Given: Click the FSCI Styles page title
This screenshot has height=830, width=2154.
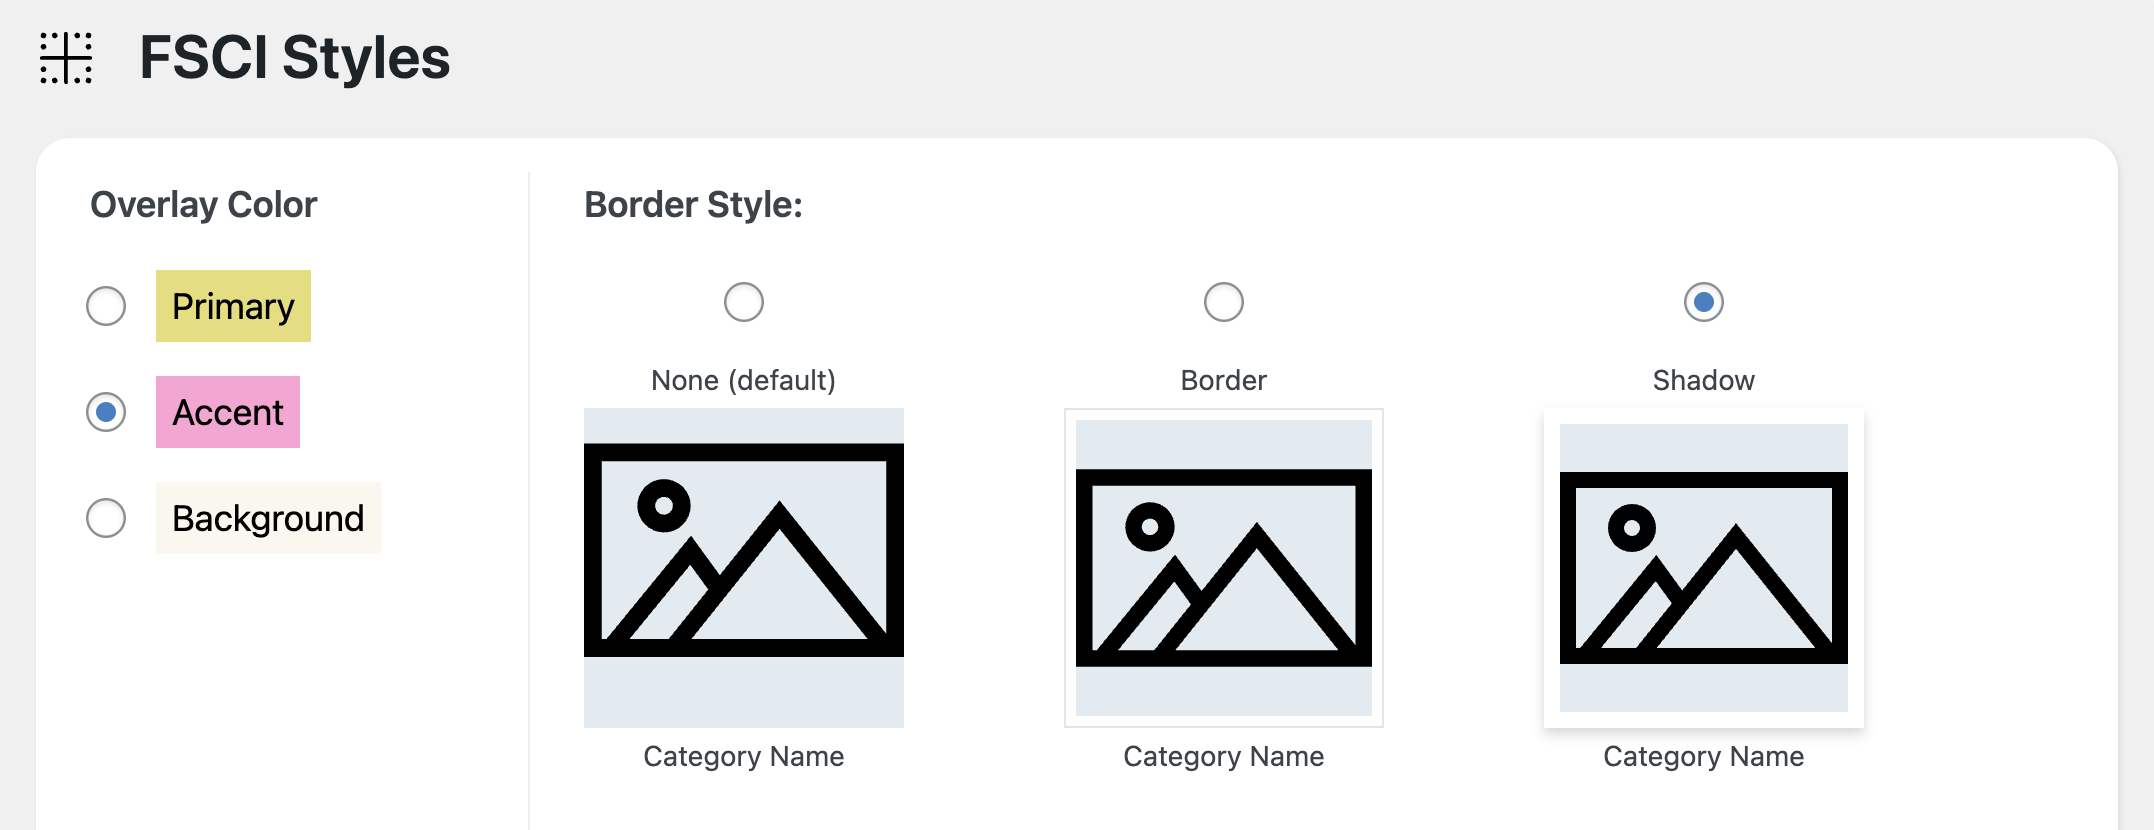Looking at the screenshot, I should click(x=295, y=58).
